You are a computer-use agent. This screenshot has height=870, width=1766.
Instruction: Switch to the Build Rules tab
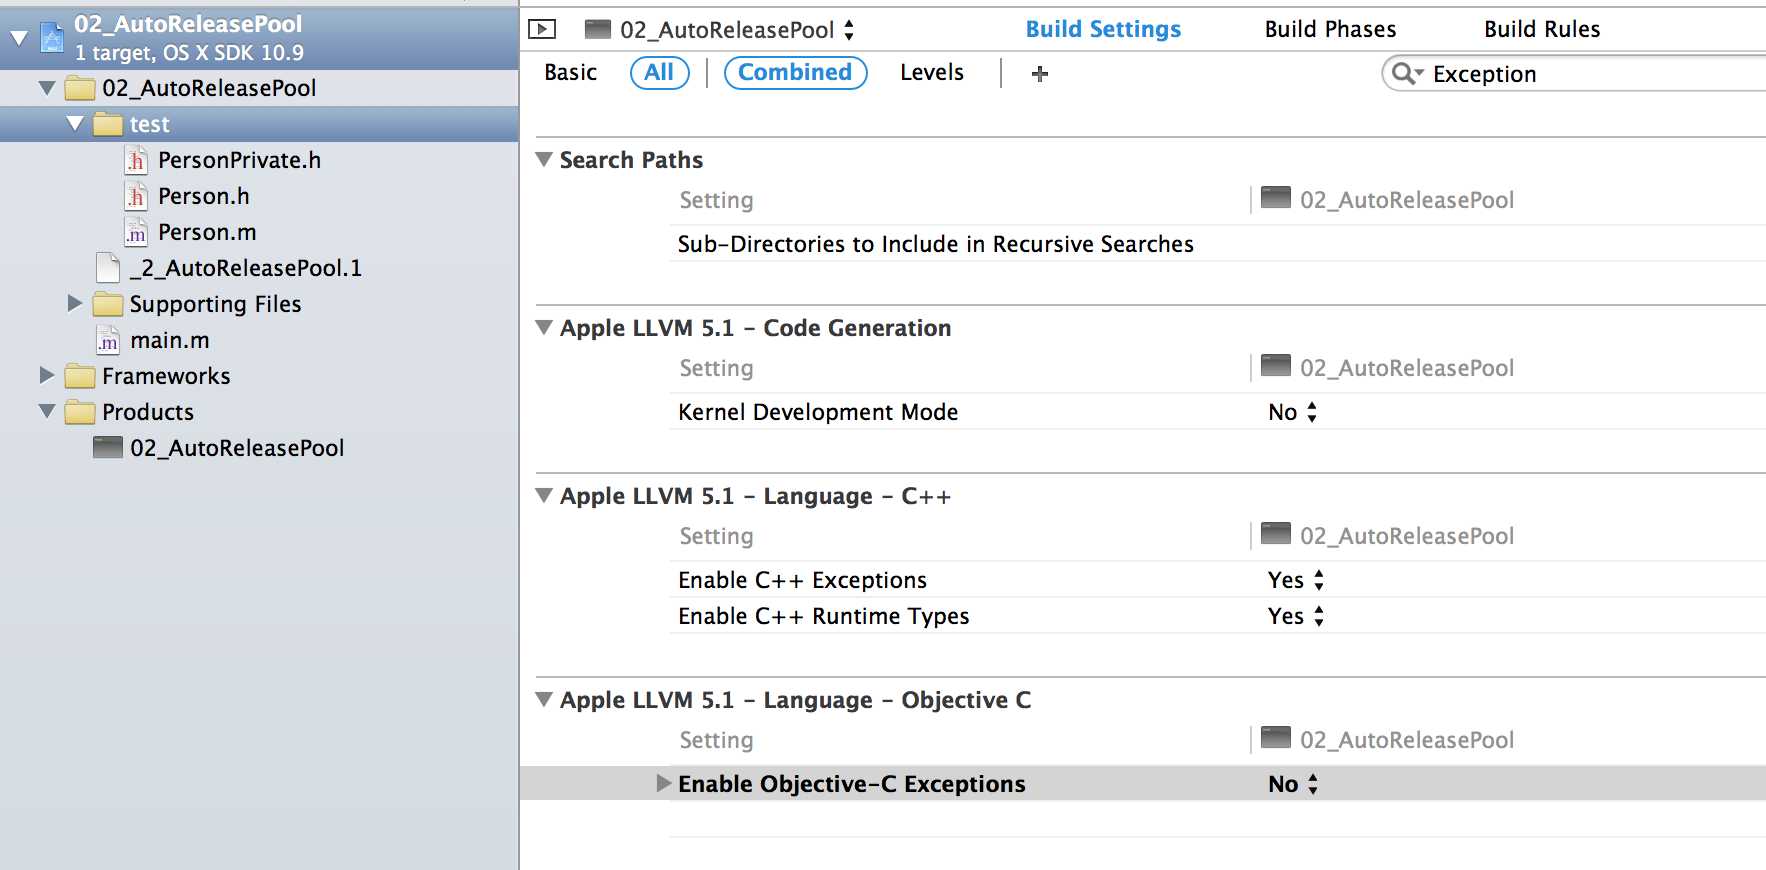[x=1542, y=29]
